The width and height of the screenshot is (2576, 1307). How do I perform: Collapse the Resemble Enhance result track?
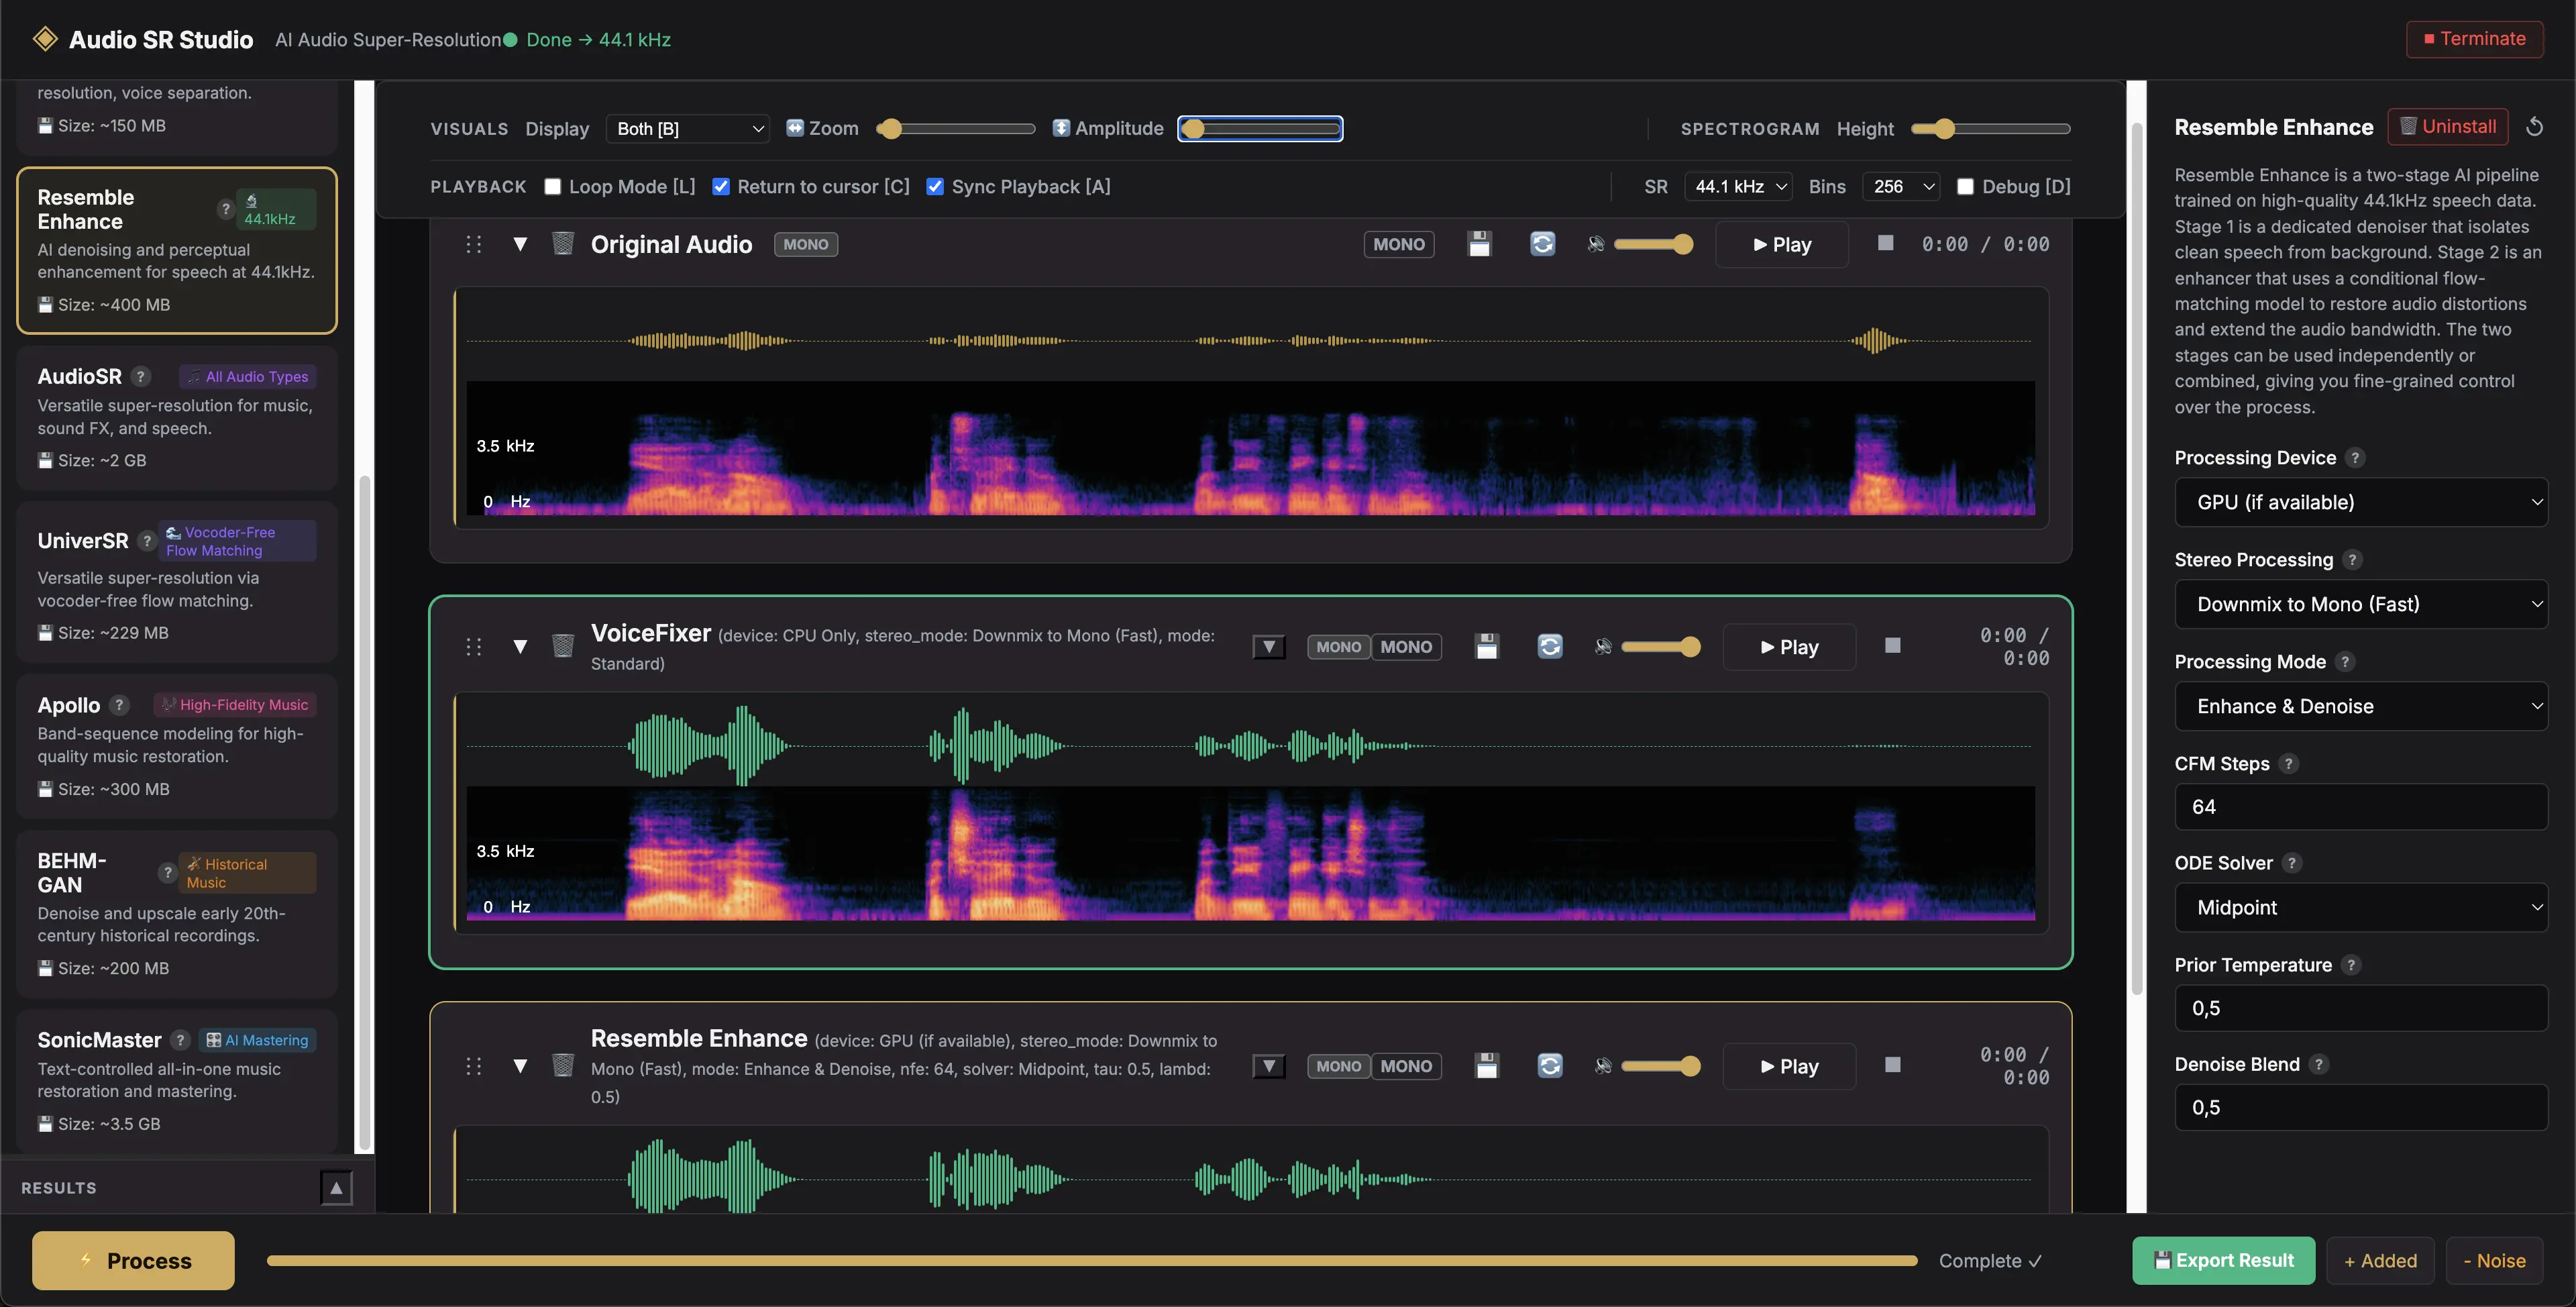(x=520, y=1066)
